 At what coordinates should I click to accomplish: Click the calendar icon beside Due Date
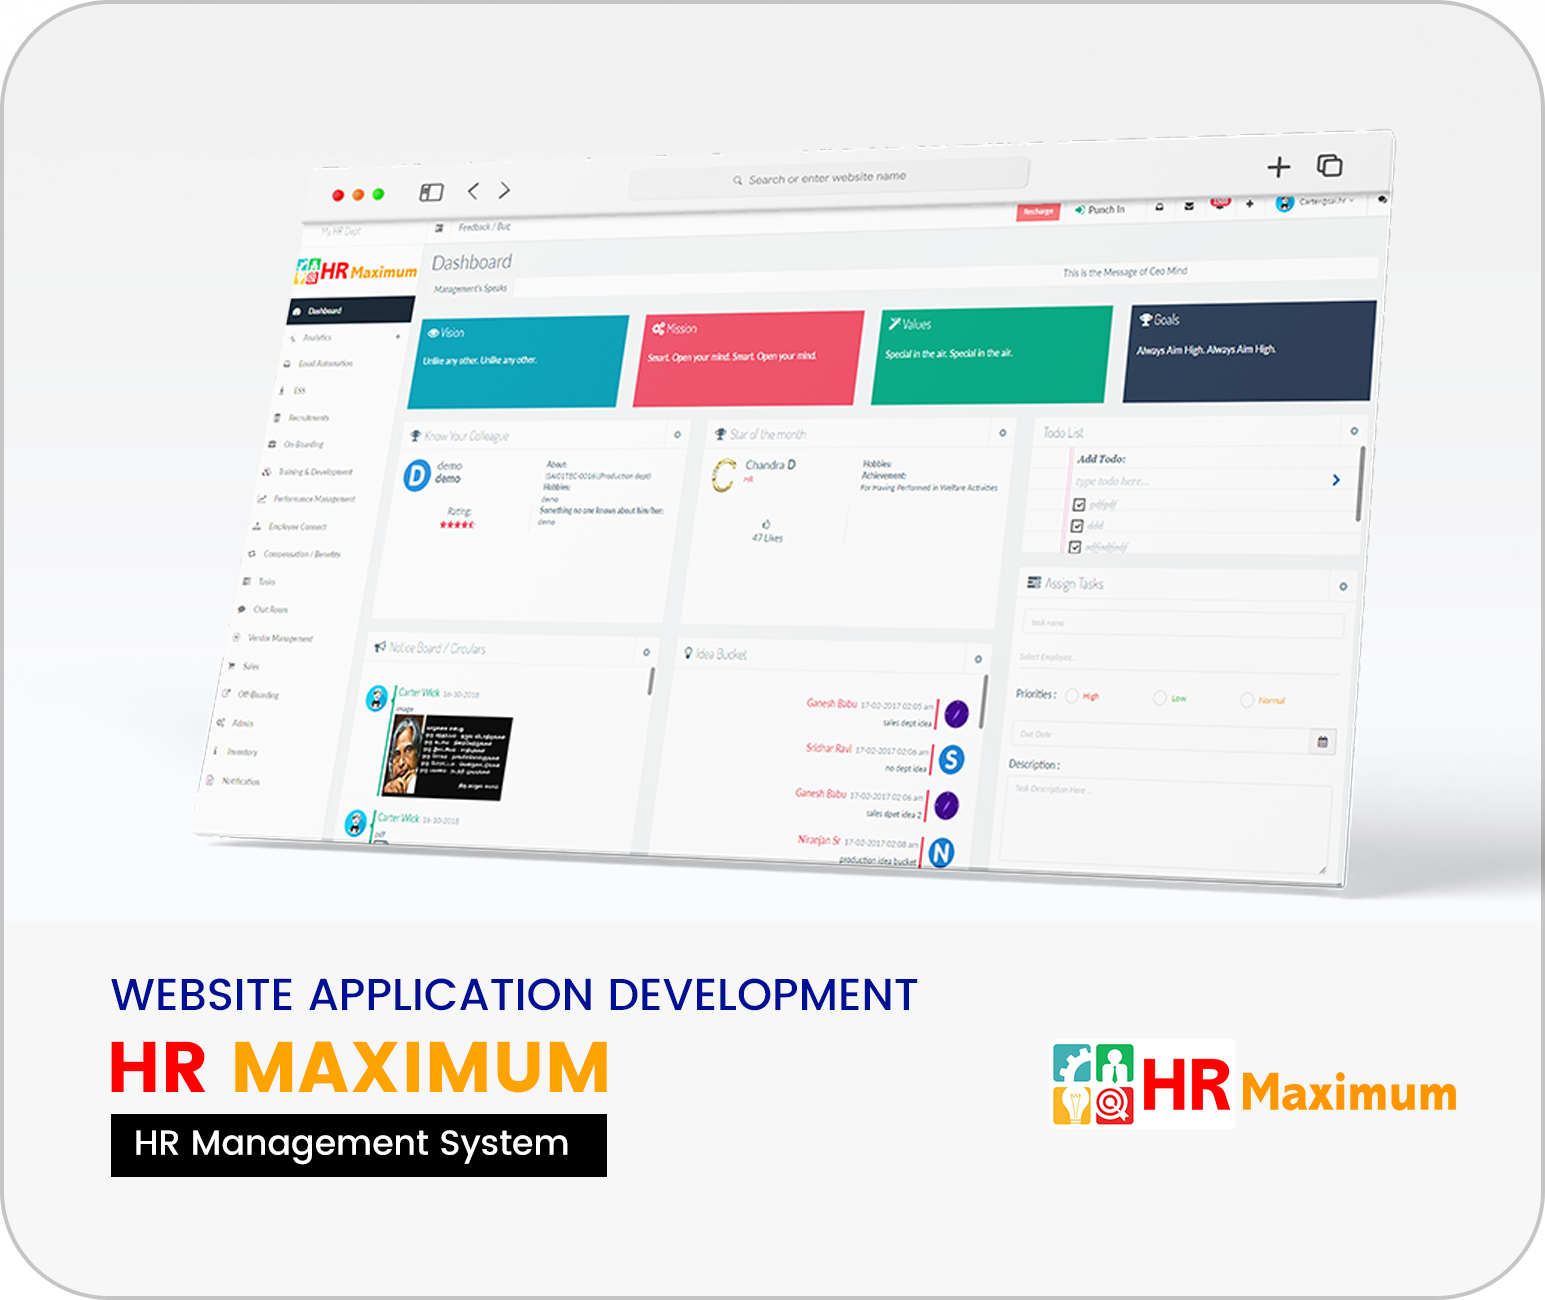tap(1322, 742)
